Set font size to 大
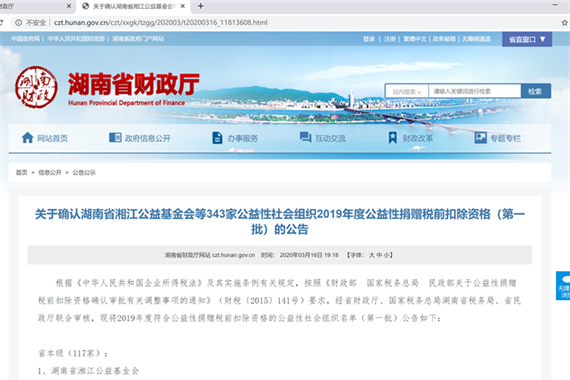 coord(372,255)
